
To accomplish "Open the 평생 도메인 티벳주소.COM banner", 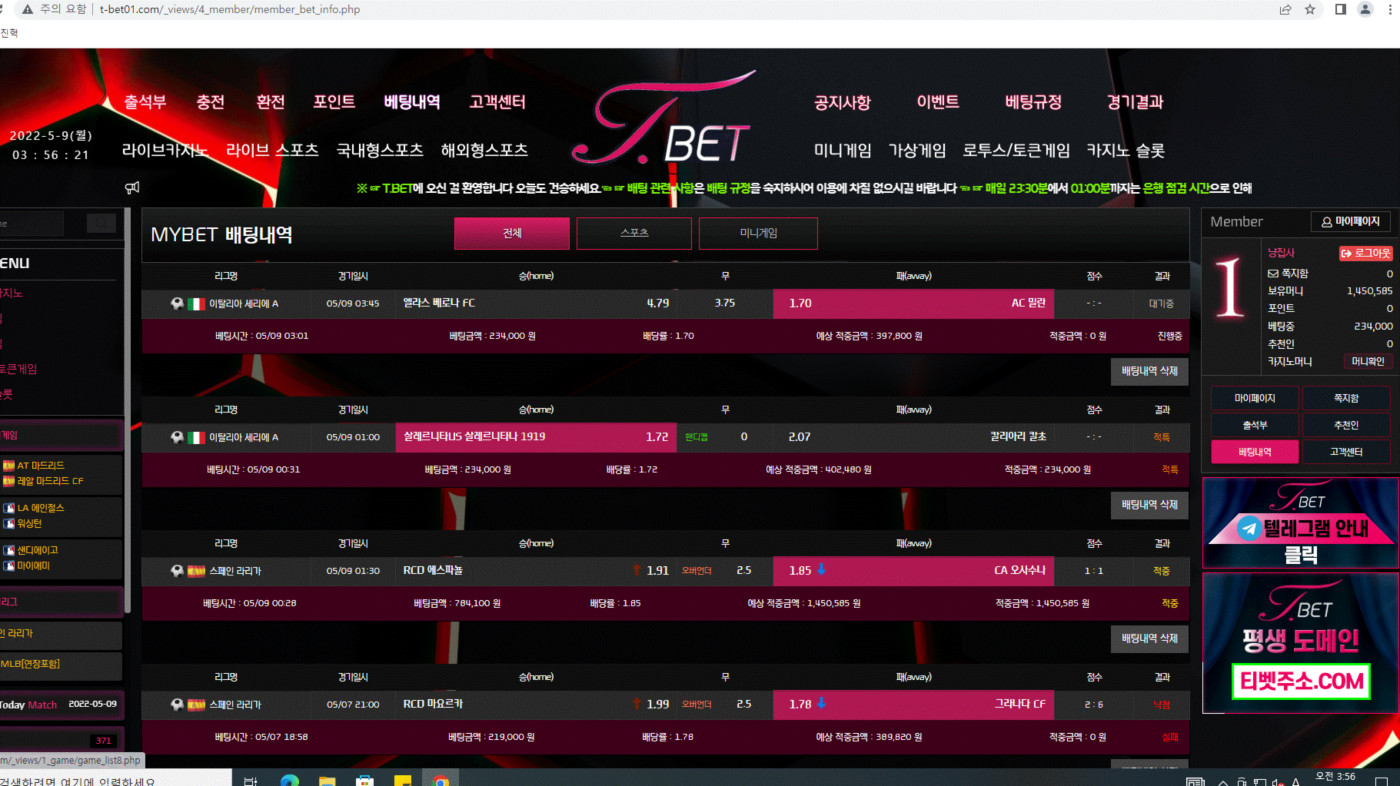I will tap(1299, 643).
